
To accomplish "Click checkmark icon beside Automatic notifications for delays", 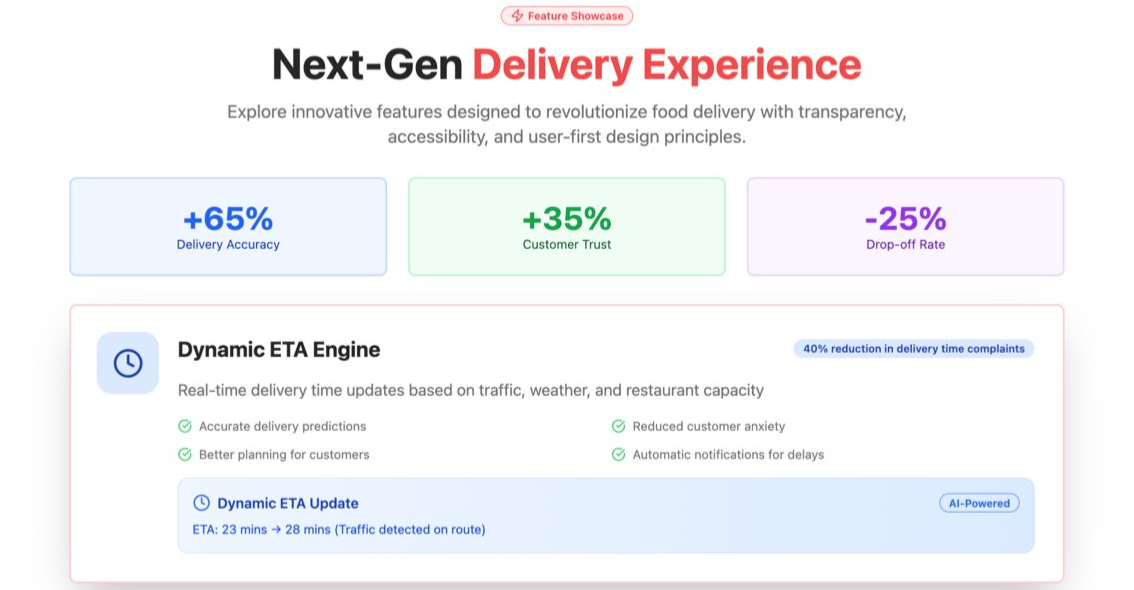I will coord(619,454).
